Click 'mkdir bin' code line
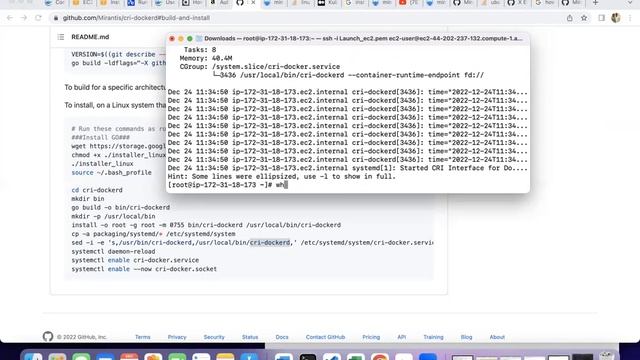 [88, 199]
